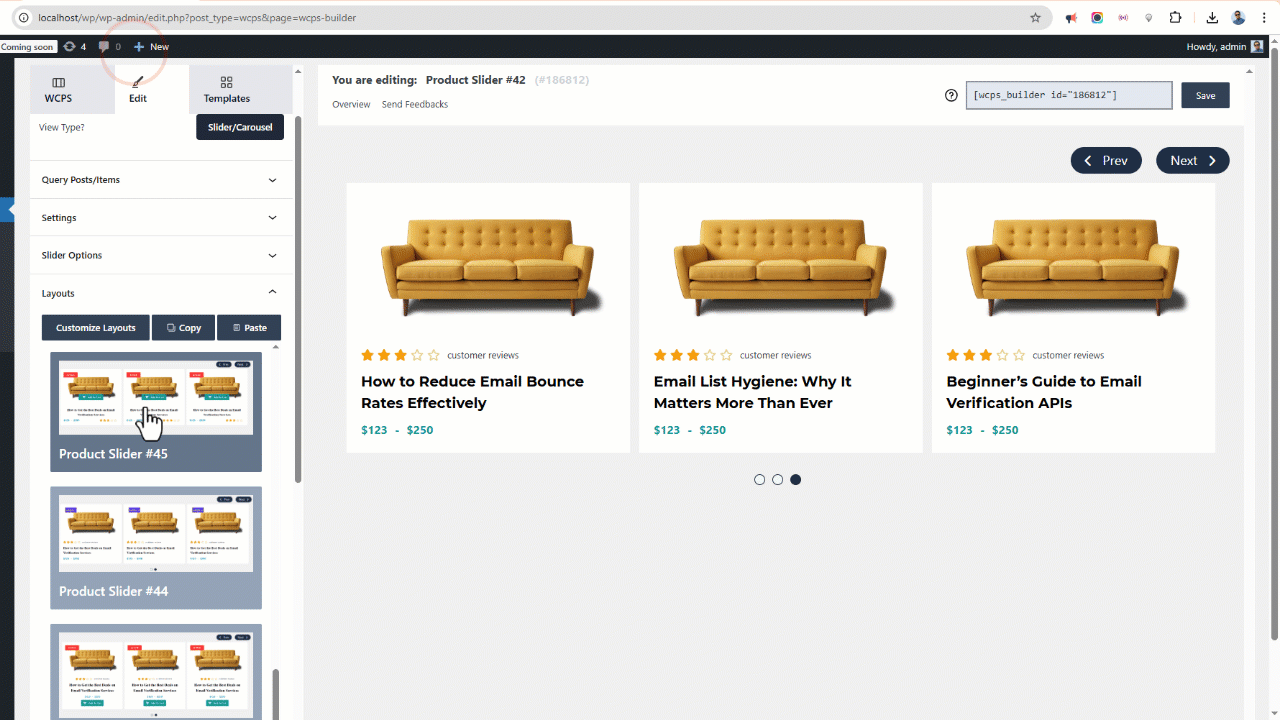Open the browser profile avatar

[1238, 17]
